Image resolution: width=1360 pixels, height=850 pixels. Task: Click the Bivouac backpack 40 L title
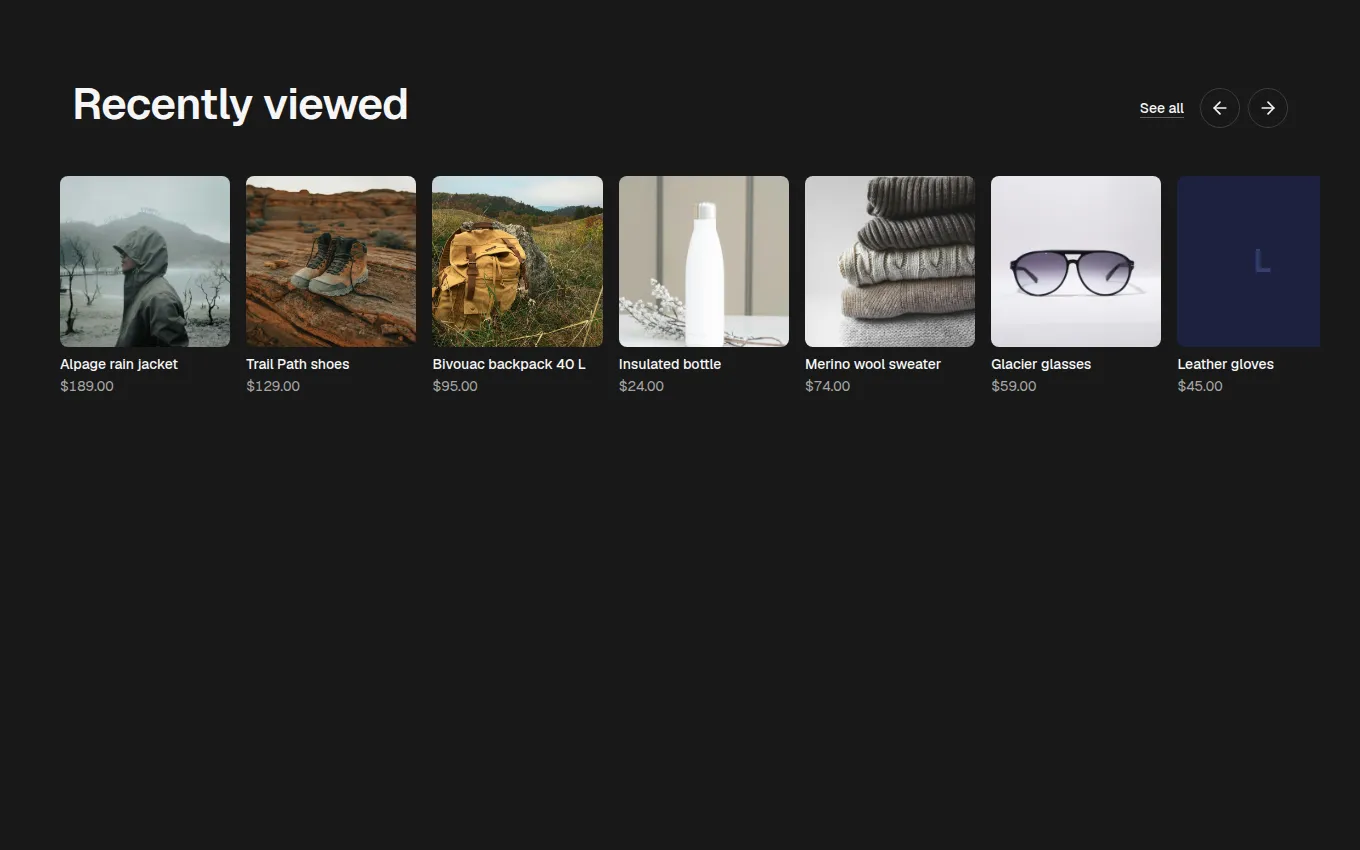[509, 364]
